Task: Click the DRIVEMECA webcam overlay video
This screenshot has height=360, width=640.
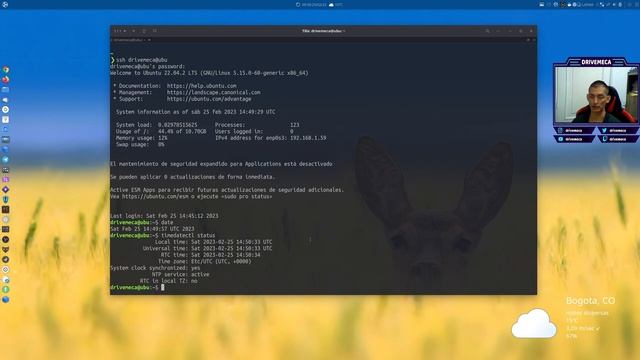Action: pos(596,94)
